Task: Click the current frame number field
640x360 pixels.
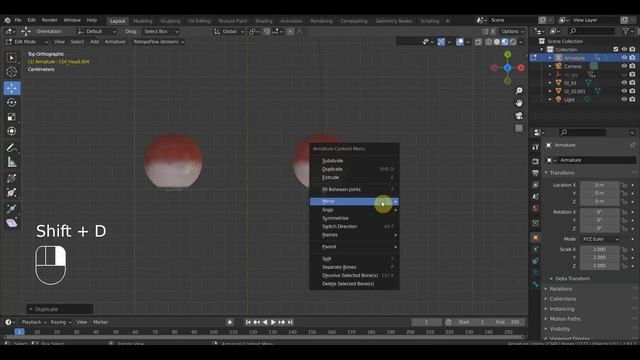Action: coord(427,322)
